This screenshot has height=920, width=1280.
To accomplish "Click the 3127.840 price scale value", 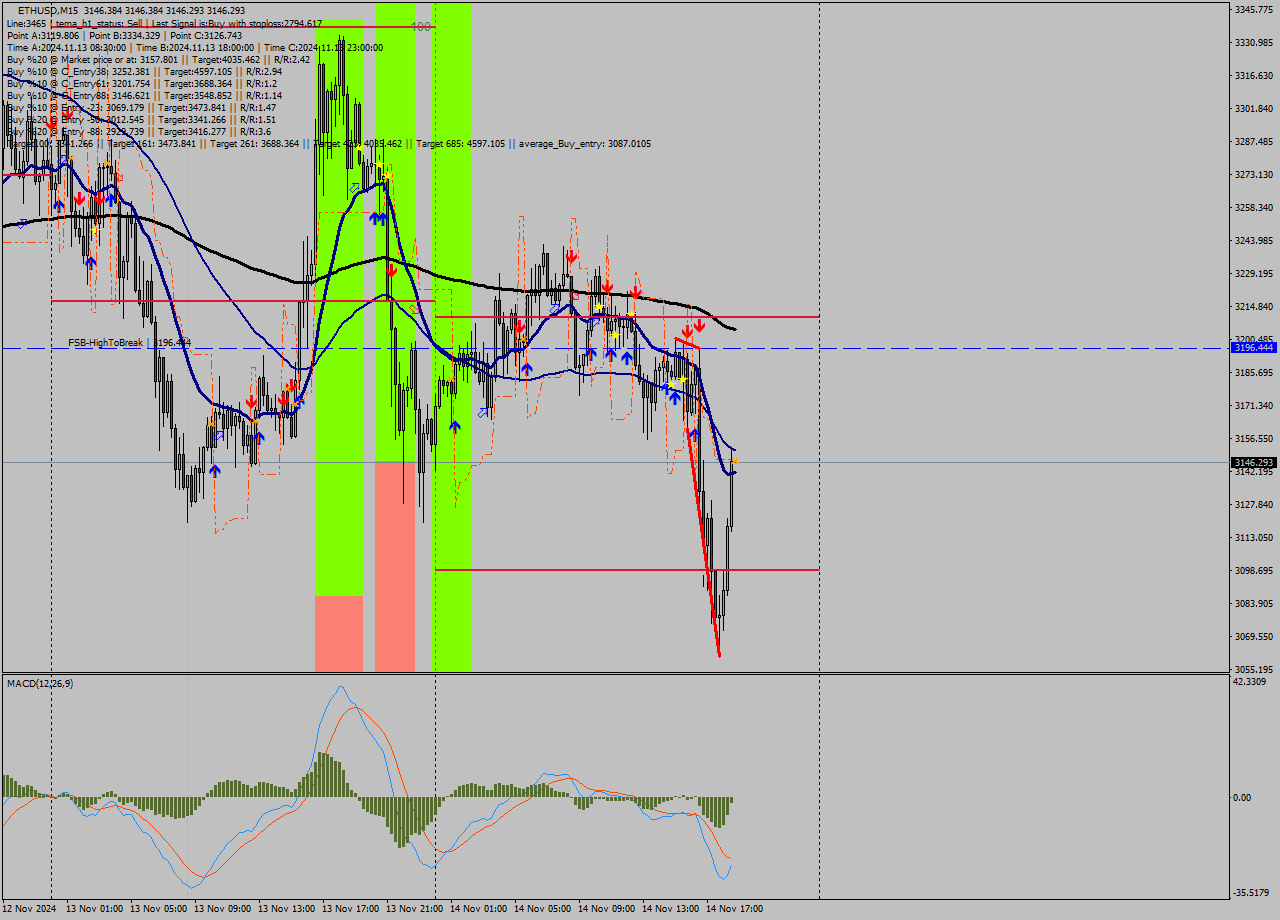I will [1253, 505].
